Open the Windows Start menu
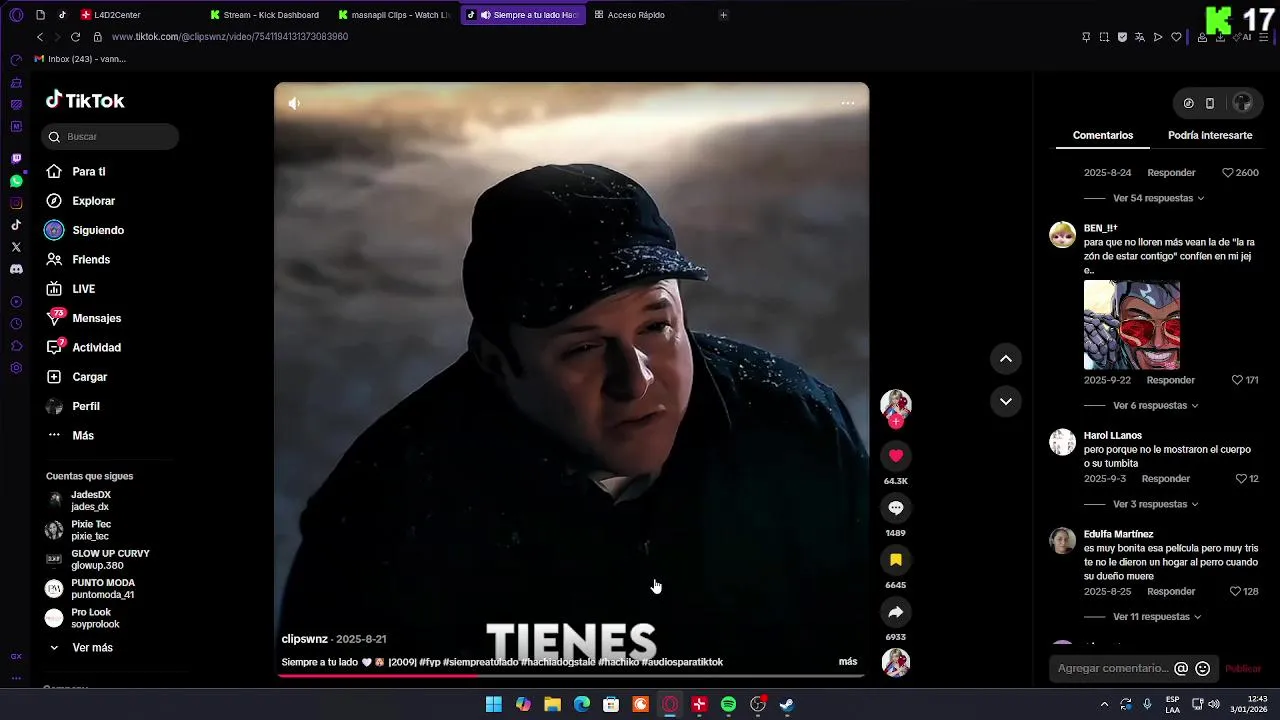Image resolution: width=1280 pixels, height=720 pixels. pyautogui.click(x=493, y=705)
